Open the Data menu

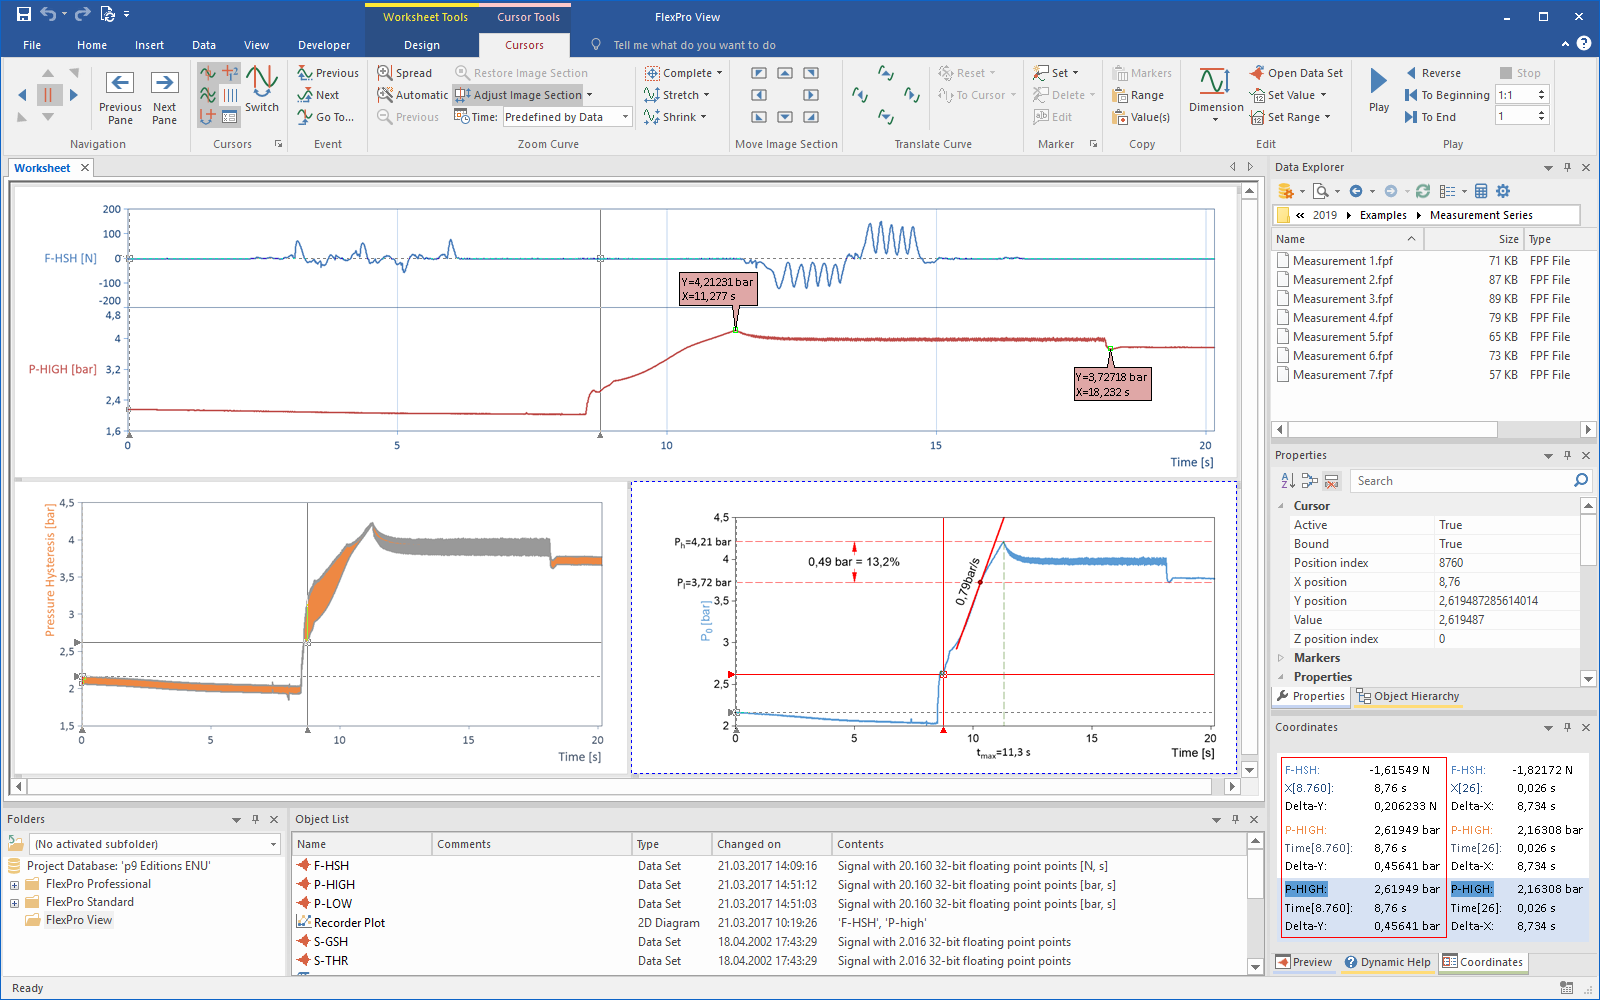tap(204, 44)
